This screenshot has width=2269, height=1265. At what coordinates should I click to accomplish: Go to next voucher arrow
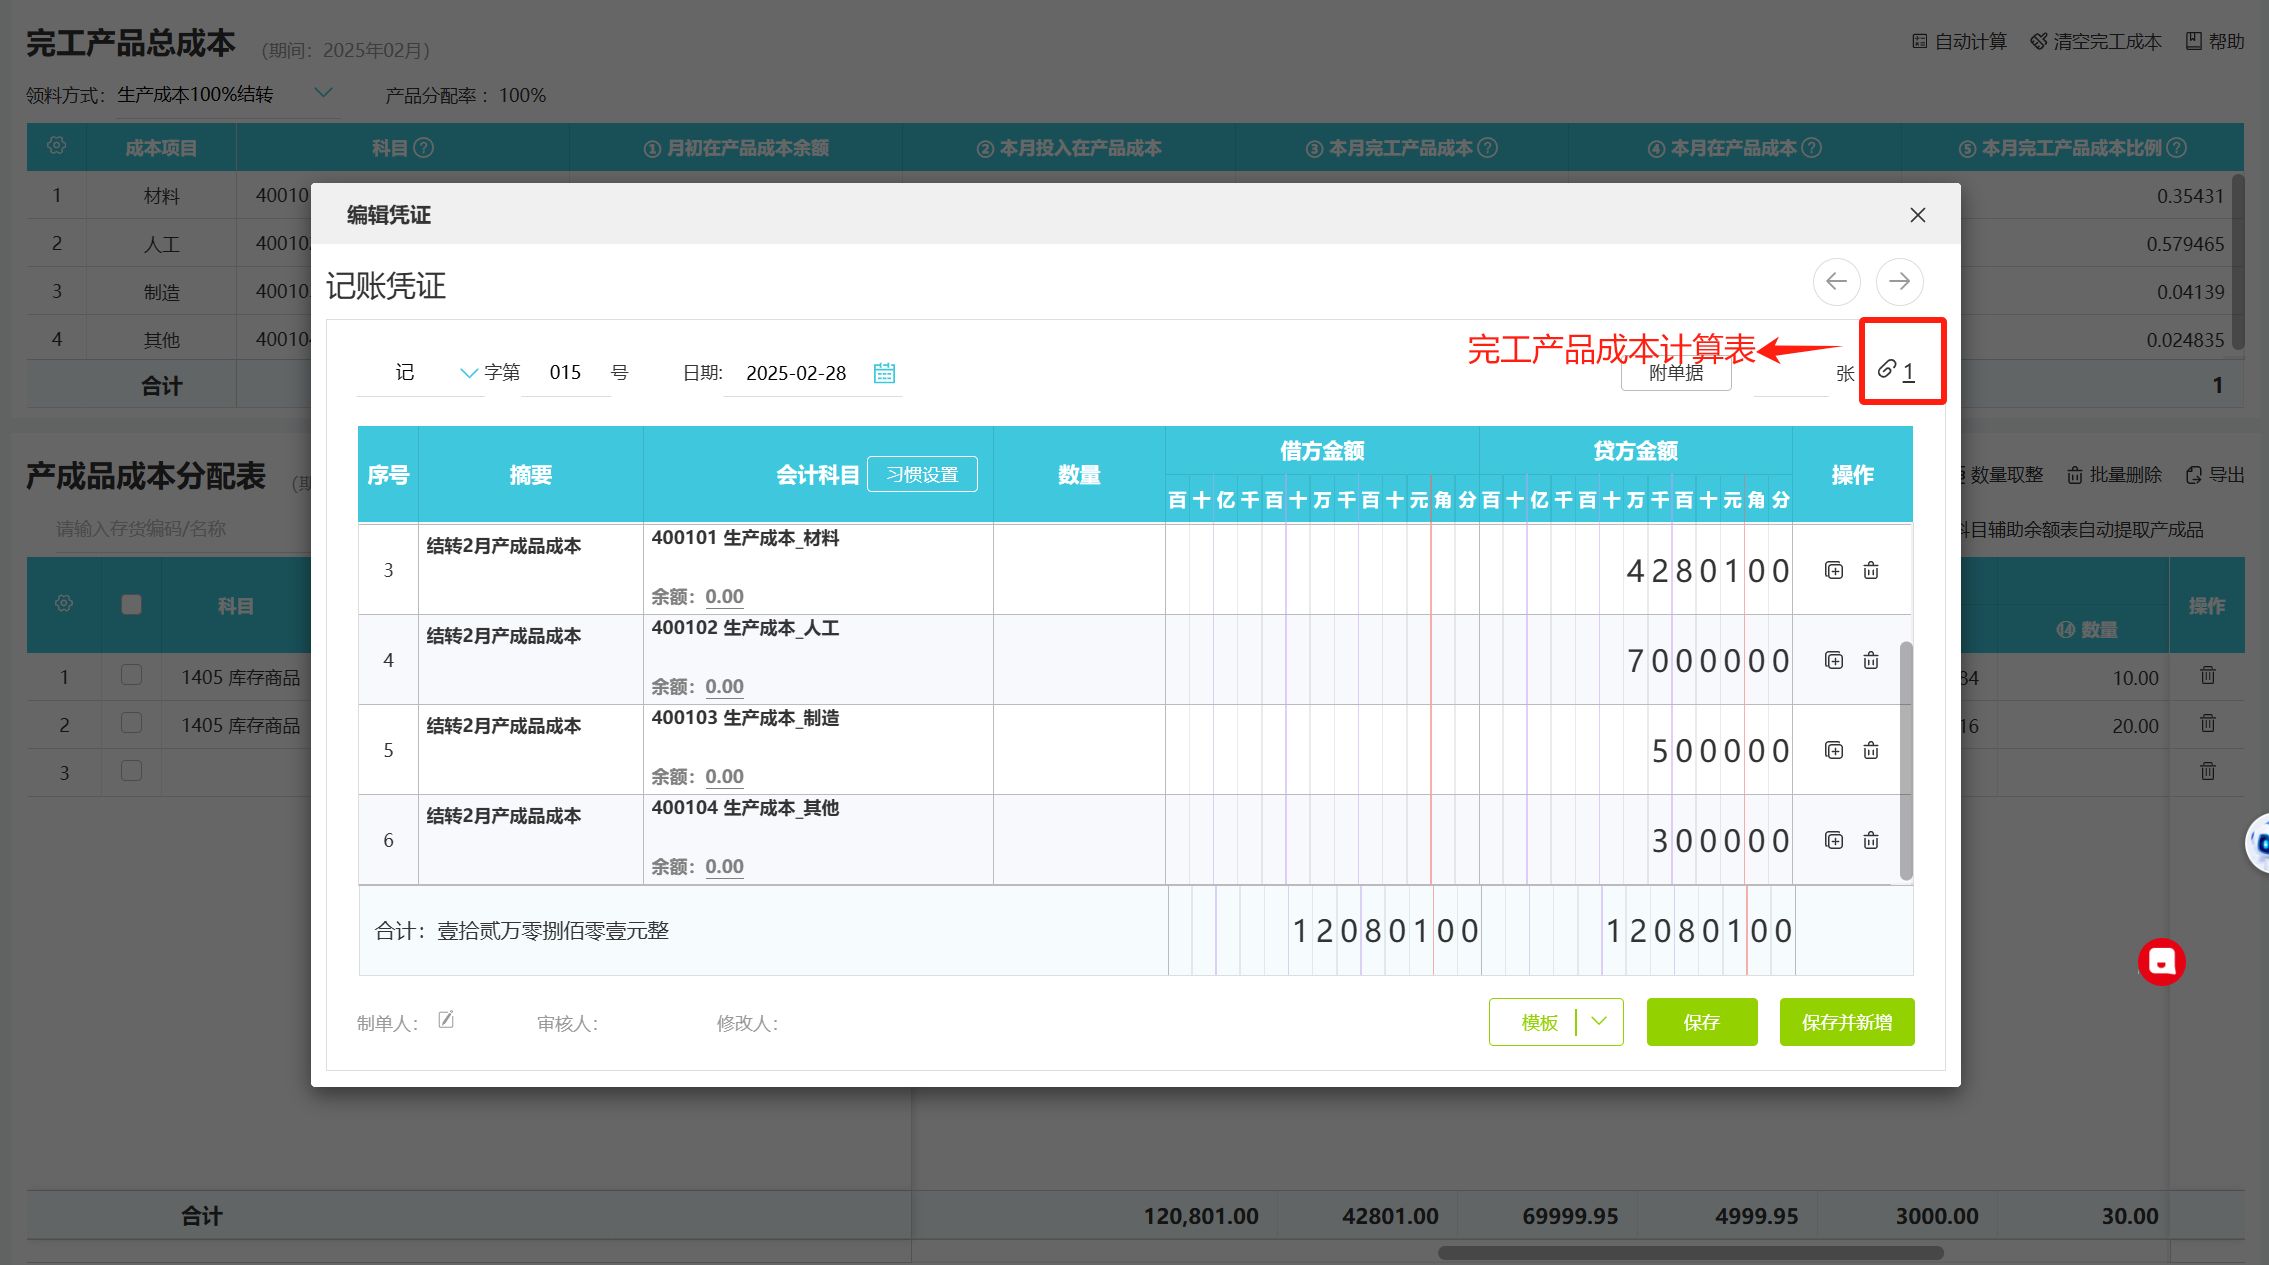point(1899,282)
